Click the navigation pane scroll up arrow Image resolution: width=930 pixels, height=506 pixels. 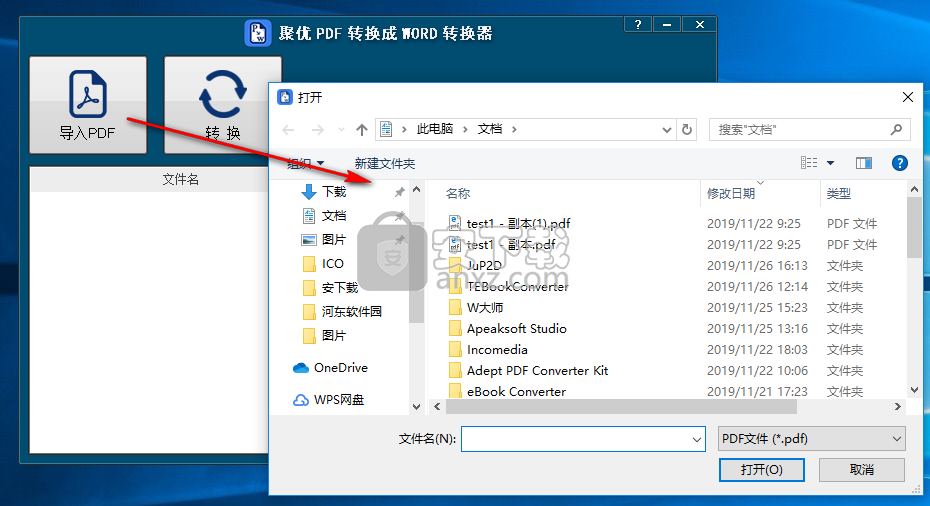click(x=416, y=190)
